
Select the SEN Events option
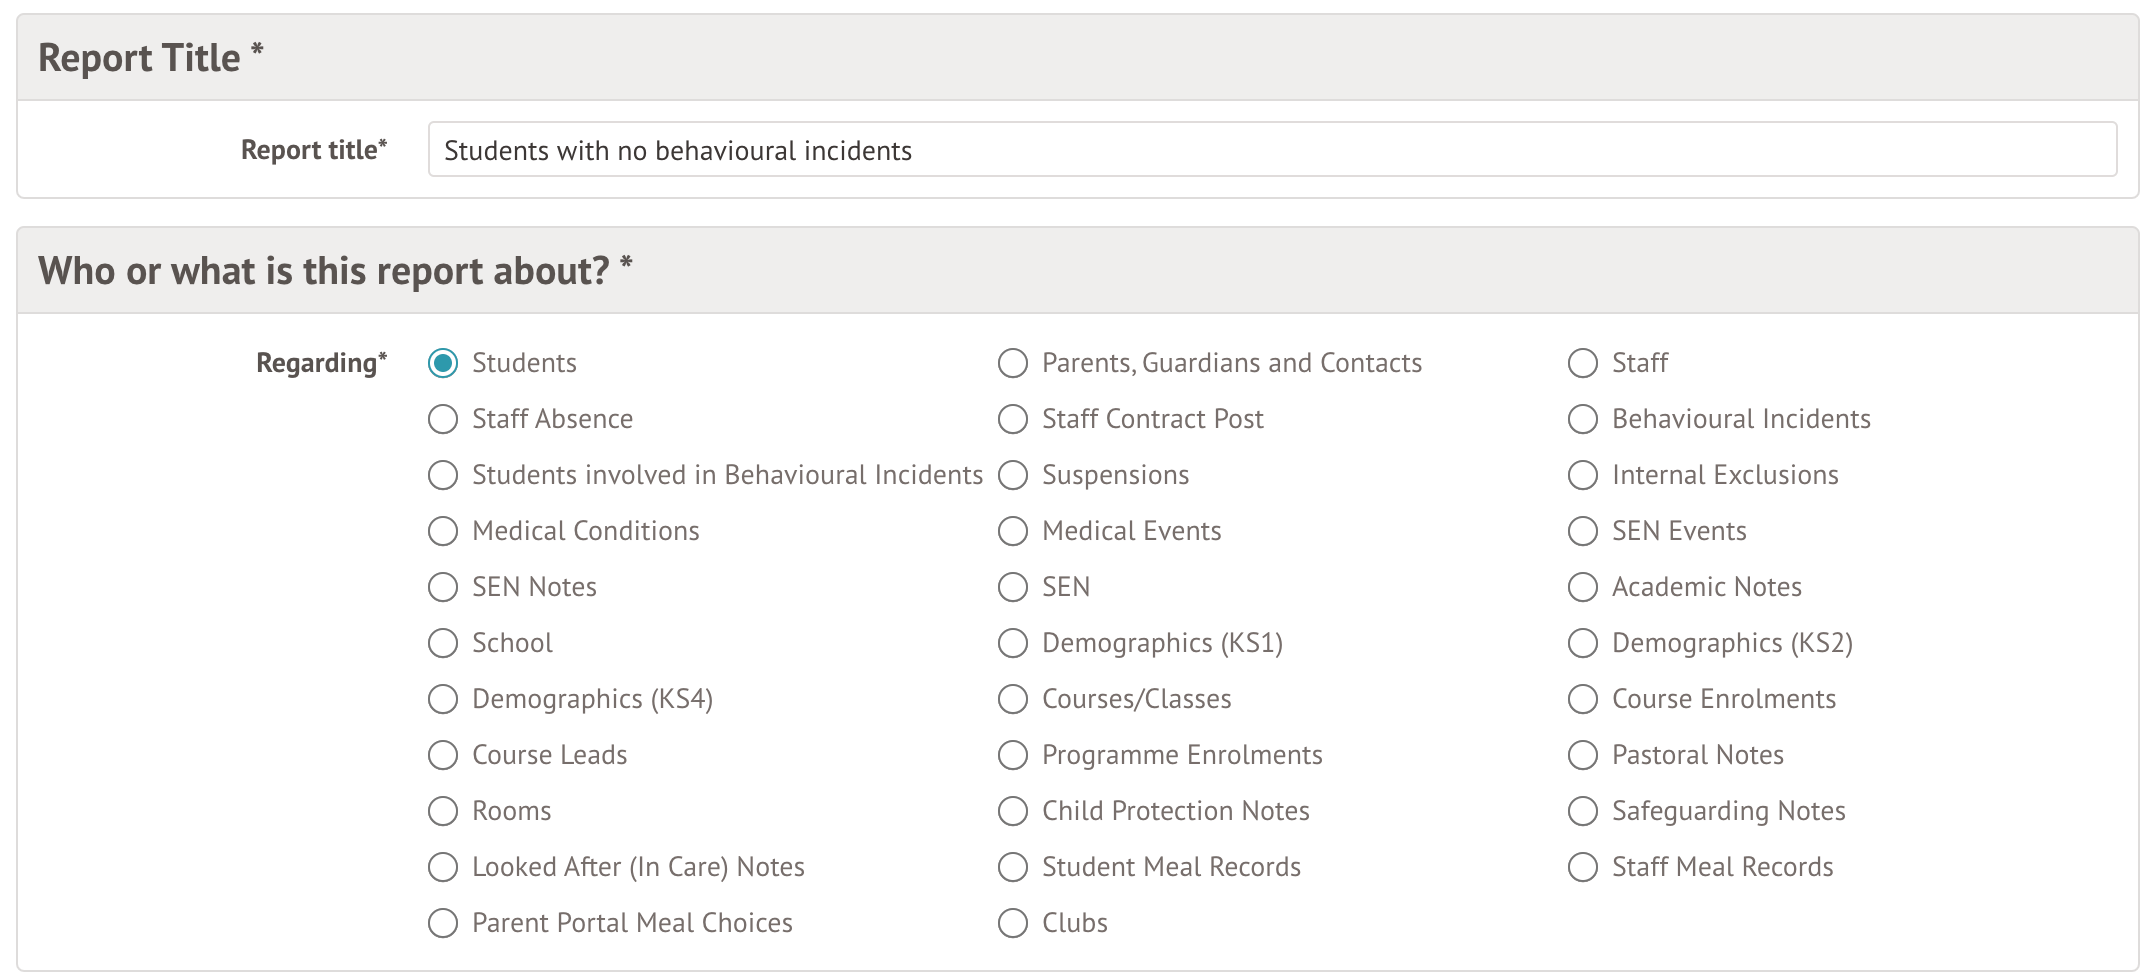(1583, 531)
